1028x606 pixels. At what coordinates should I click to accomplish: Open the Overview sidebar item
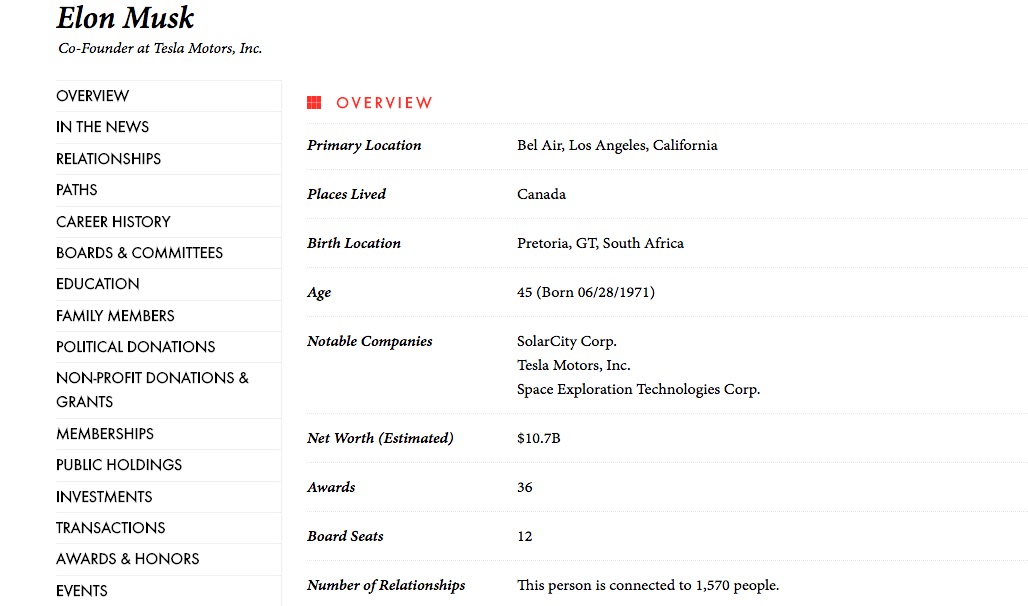click(93, 96)
